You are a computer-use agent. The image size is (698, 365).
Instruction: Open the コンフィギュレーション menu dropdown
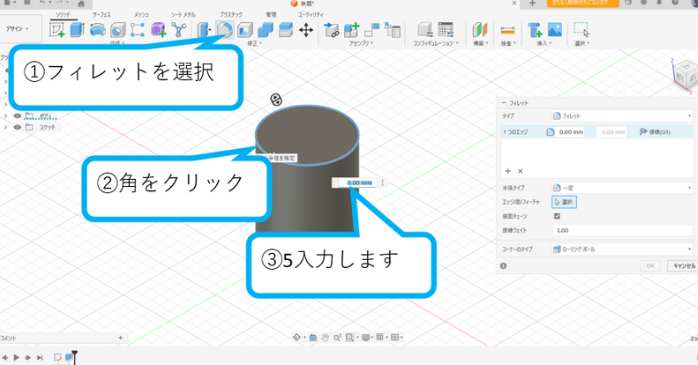[436, 44]
